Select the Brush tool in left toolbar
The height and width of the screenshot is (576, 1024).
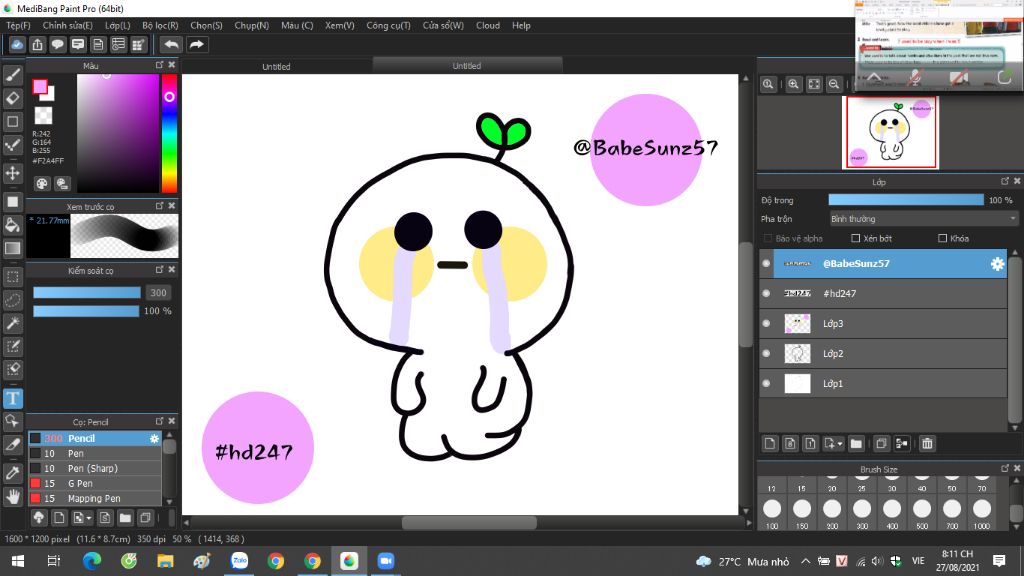(13, 75)
